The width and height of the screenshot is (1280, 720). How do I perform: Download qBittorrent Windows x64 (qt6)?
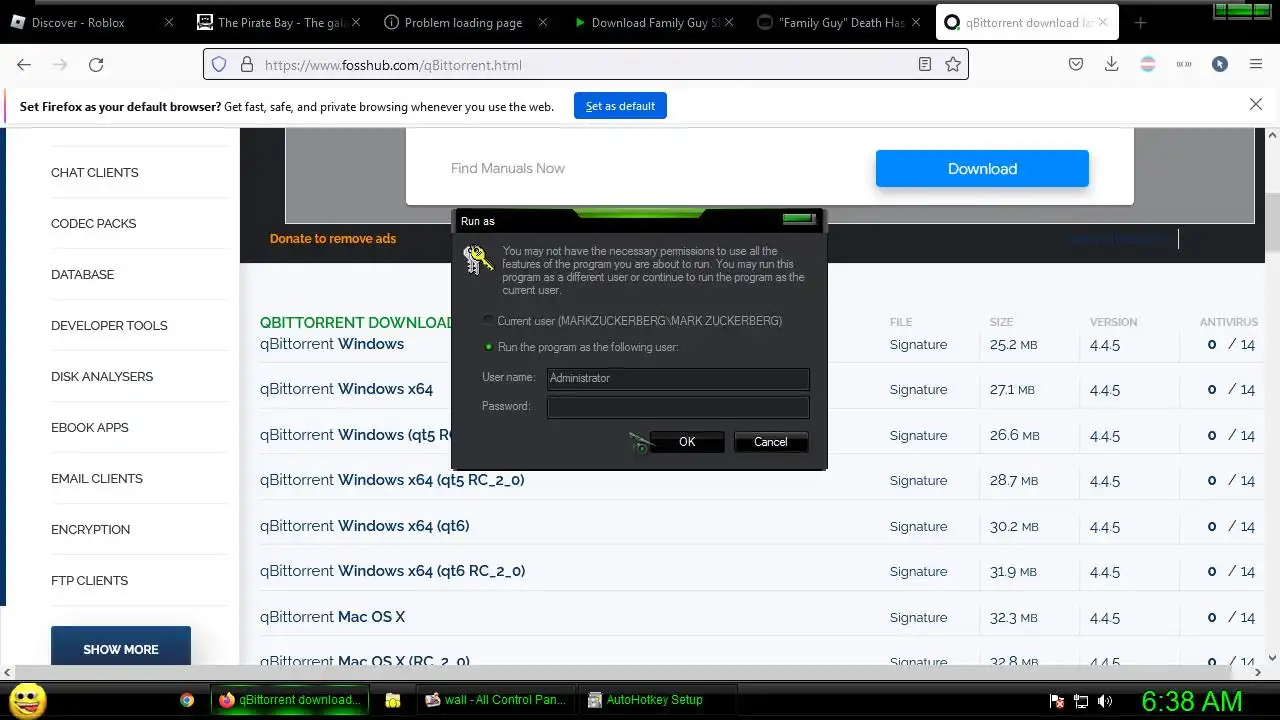point(365,526)
